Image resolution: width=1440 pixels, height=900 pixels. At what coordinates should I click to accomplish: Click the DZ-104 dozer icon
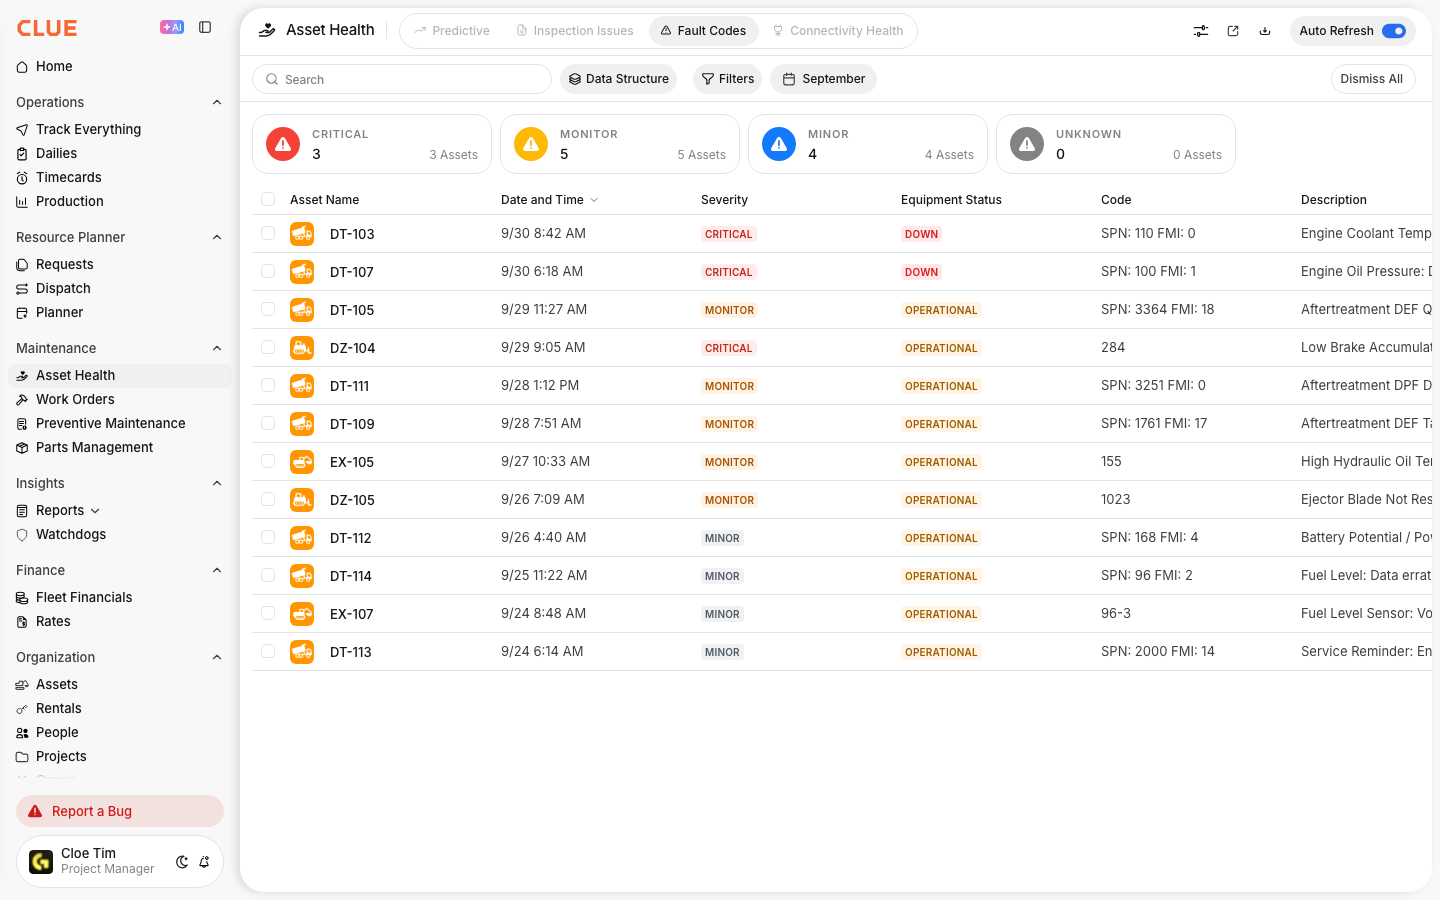[x=302, y=348]
